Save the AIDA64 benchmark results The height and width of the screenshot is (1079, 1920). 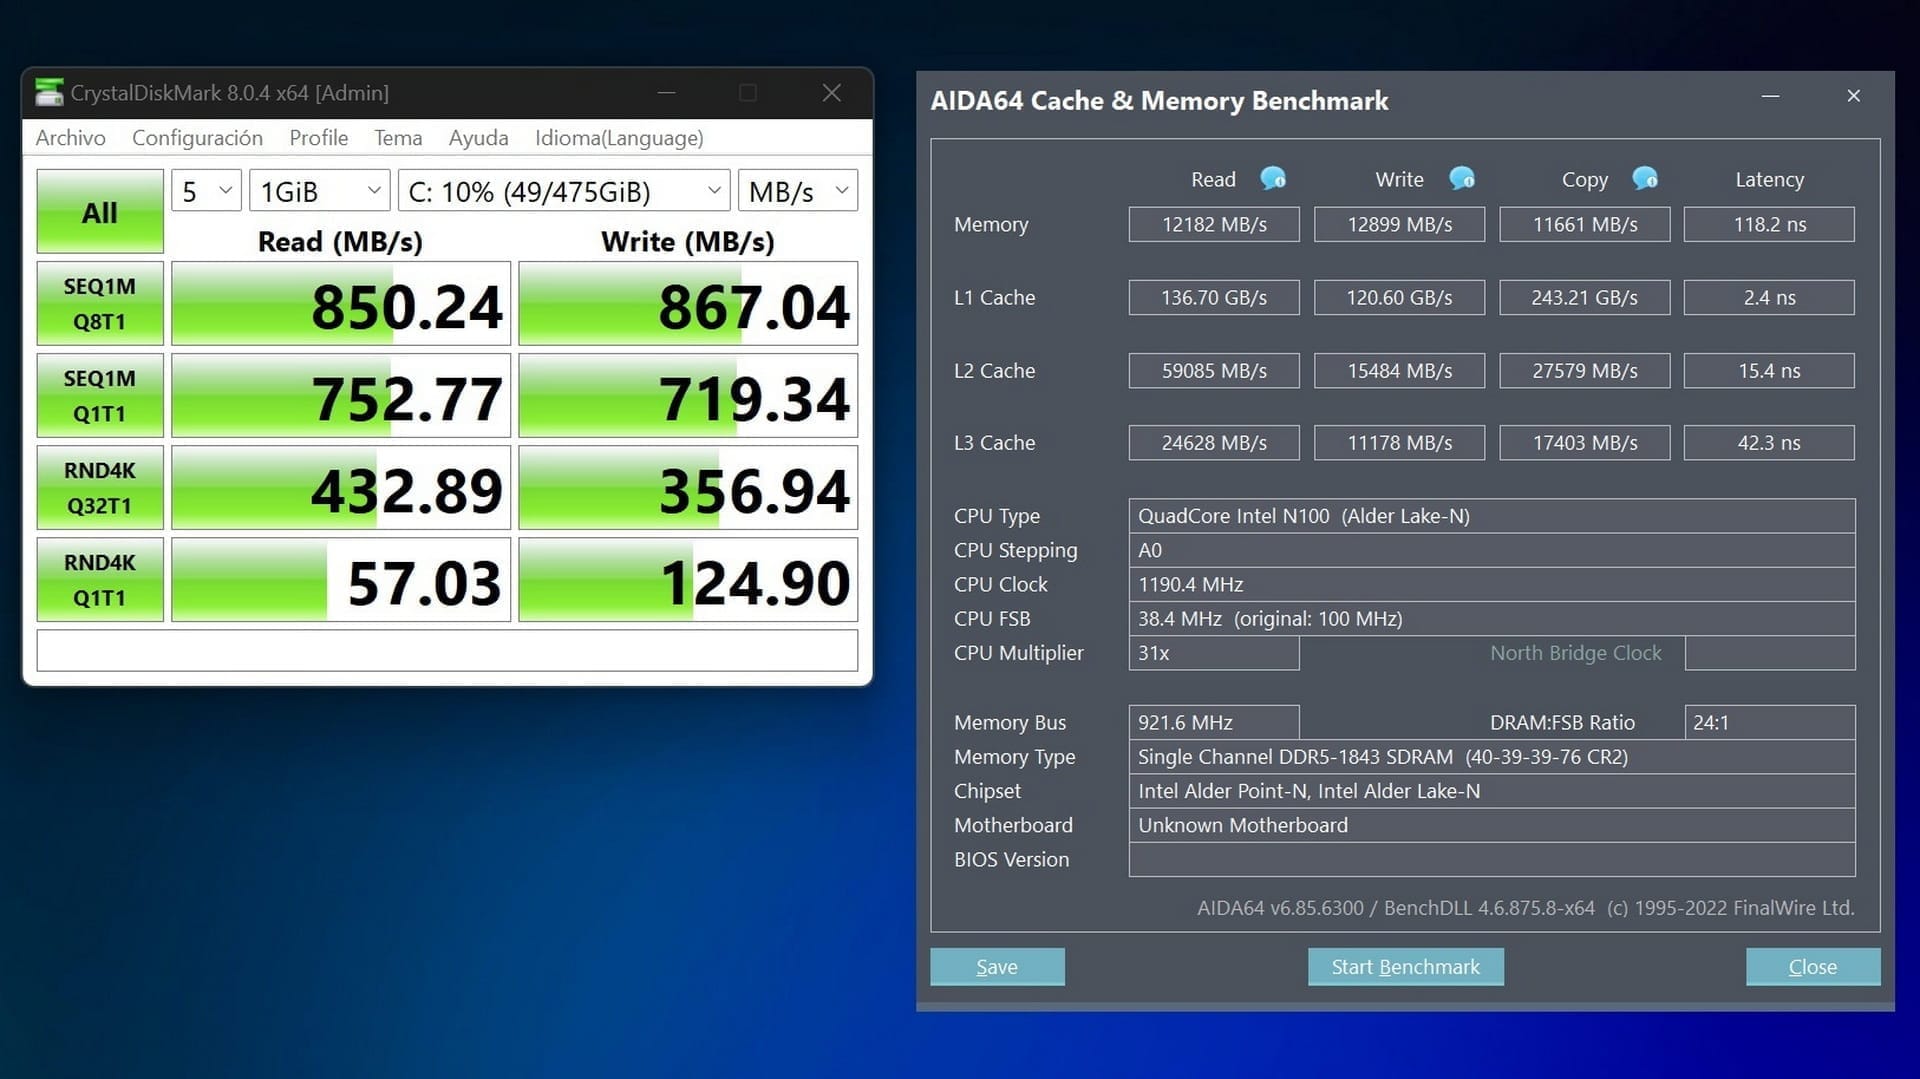(997, 967)
